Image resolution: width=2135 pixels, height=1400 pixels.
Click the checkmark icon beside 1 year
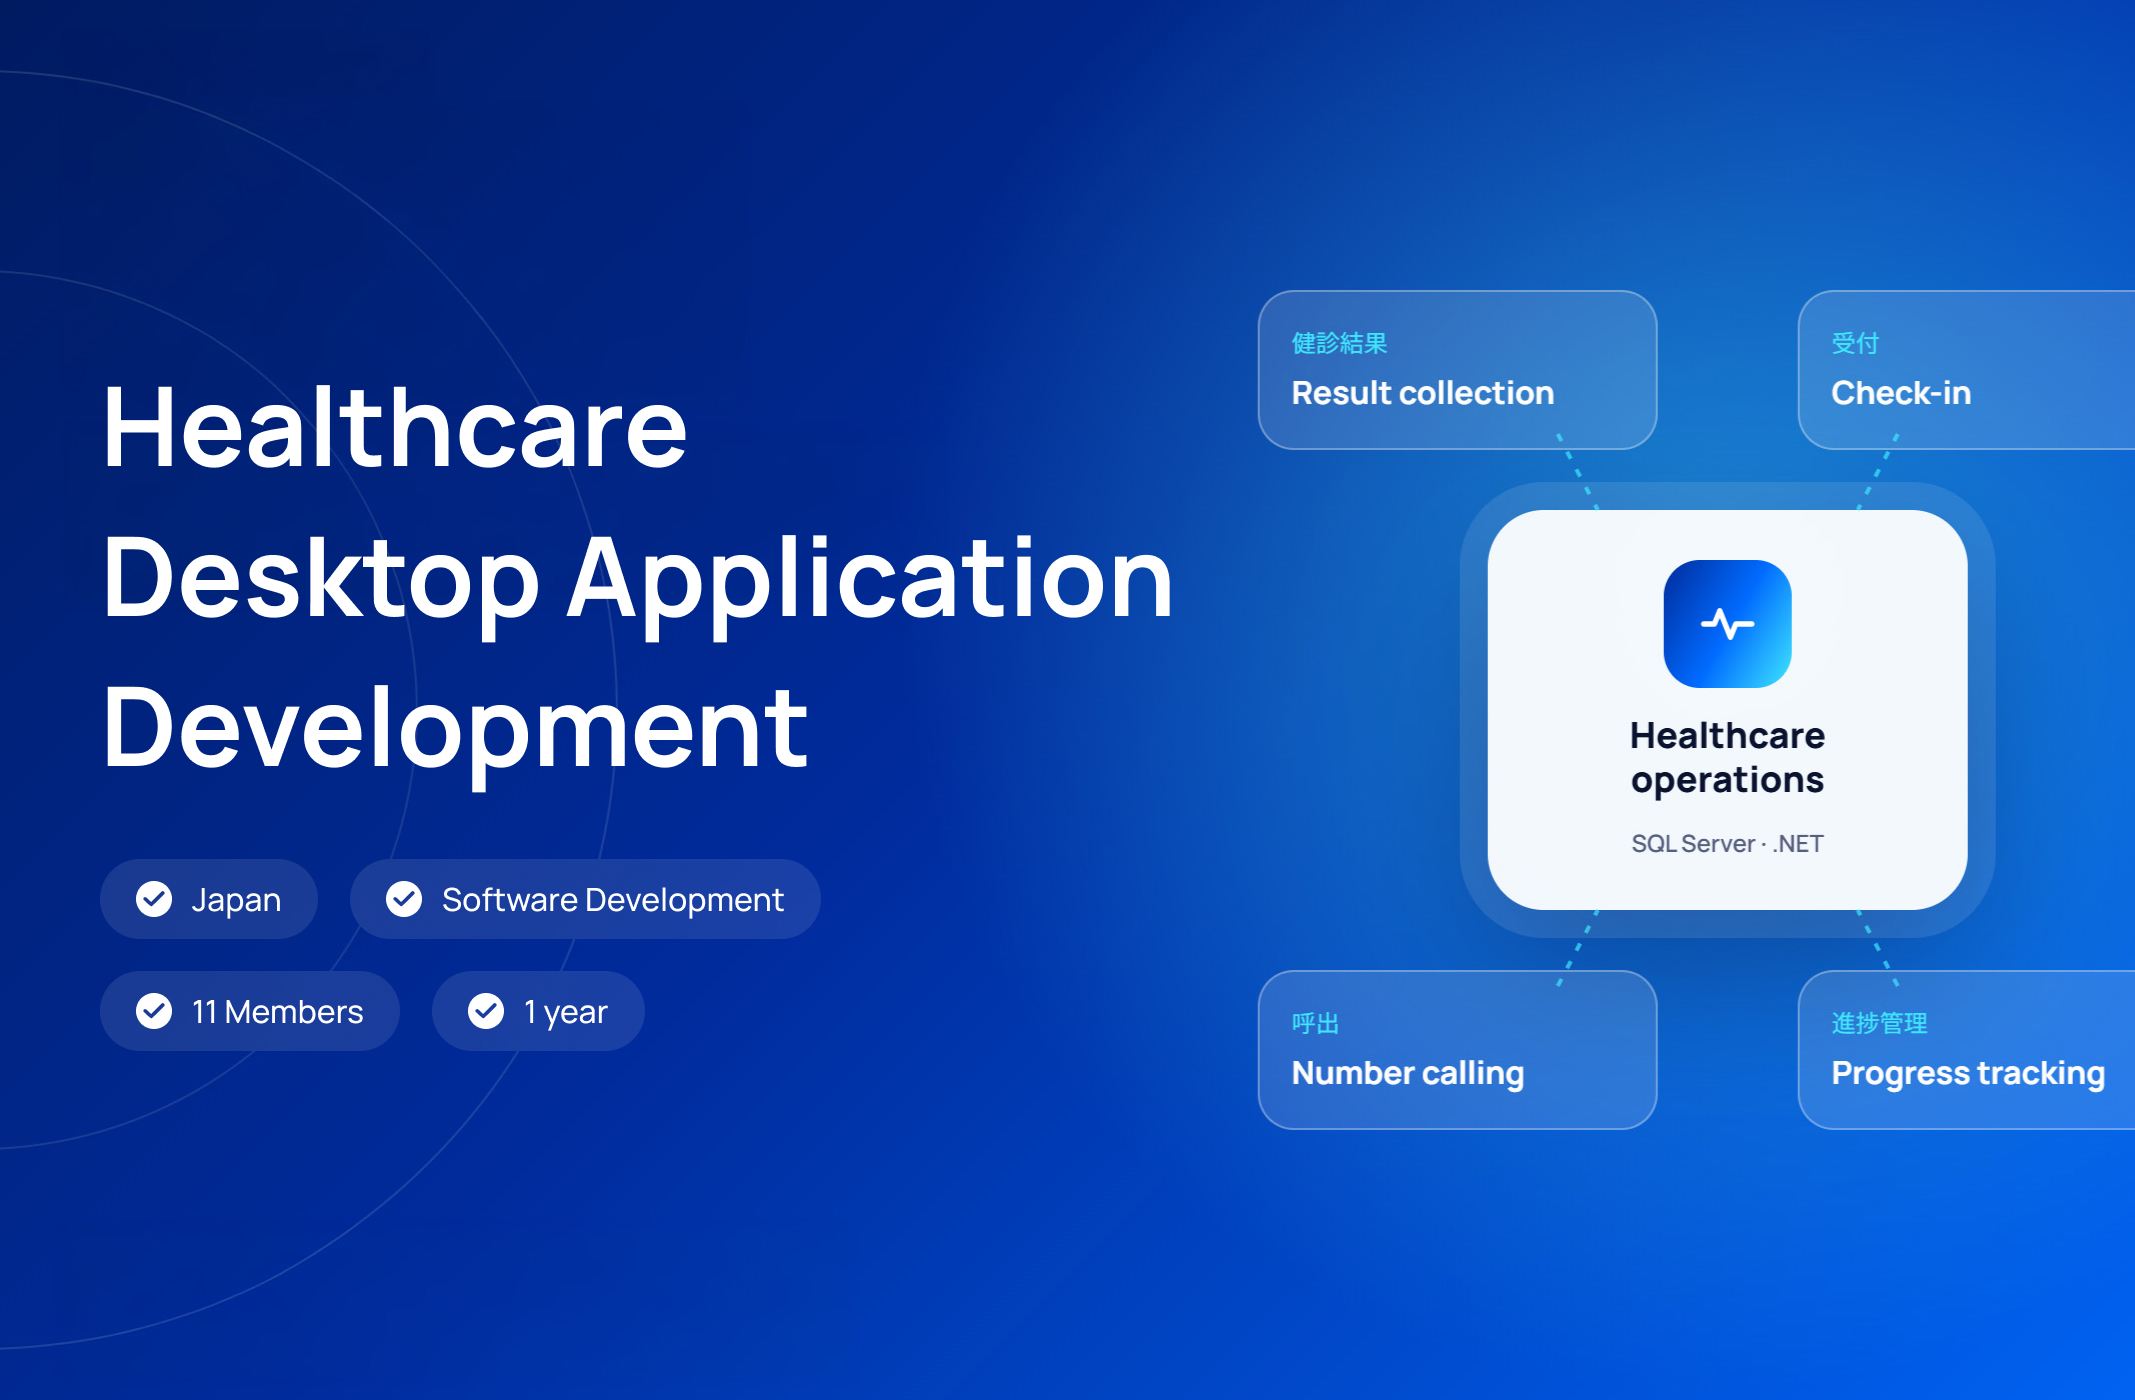coord(486,1011)
